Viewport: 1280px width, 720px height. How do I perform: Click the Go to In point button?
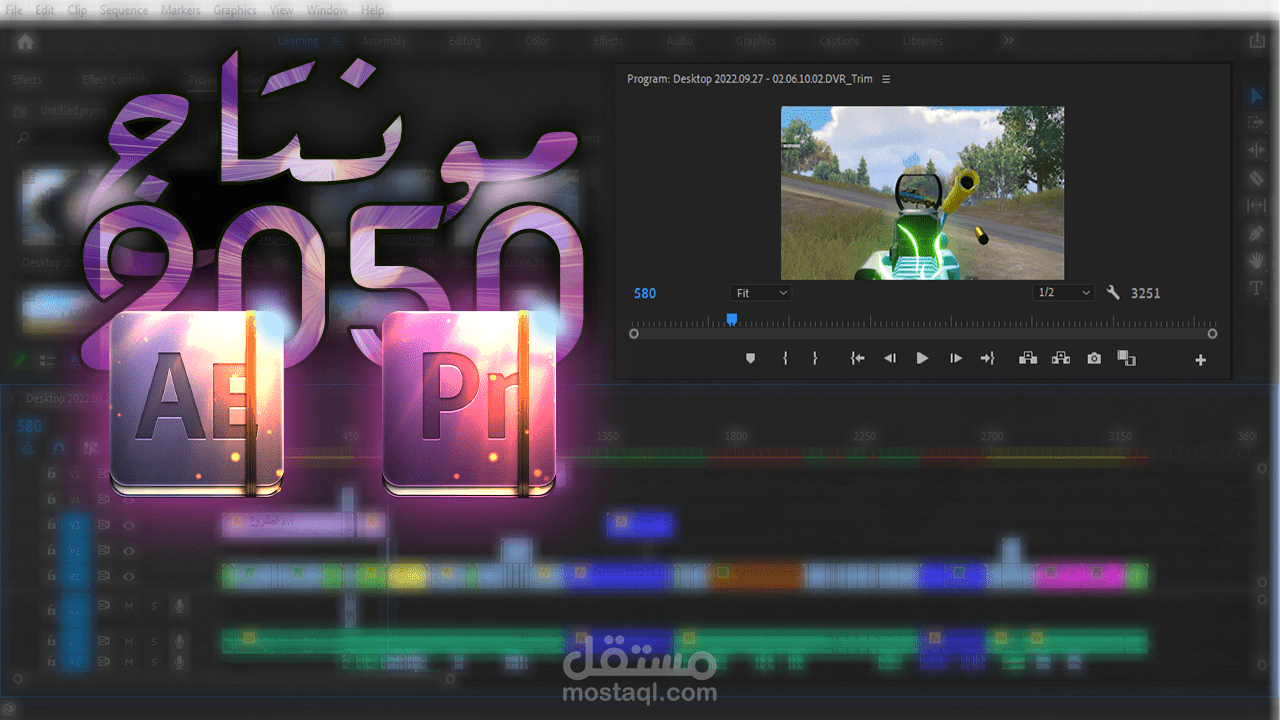(857, 358)
